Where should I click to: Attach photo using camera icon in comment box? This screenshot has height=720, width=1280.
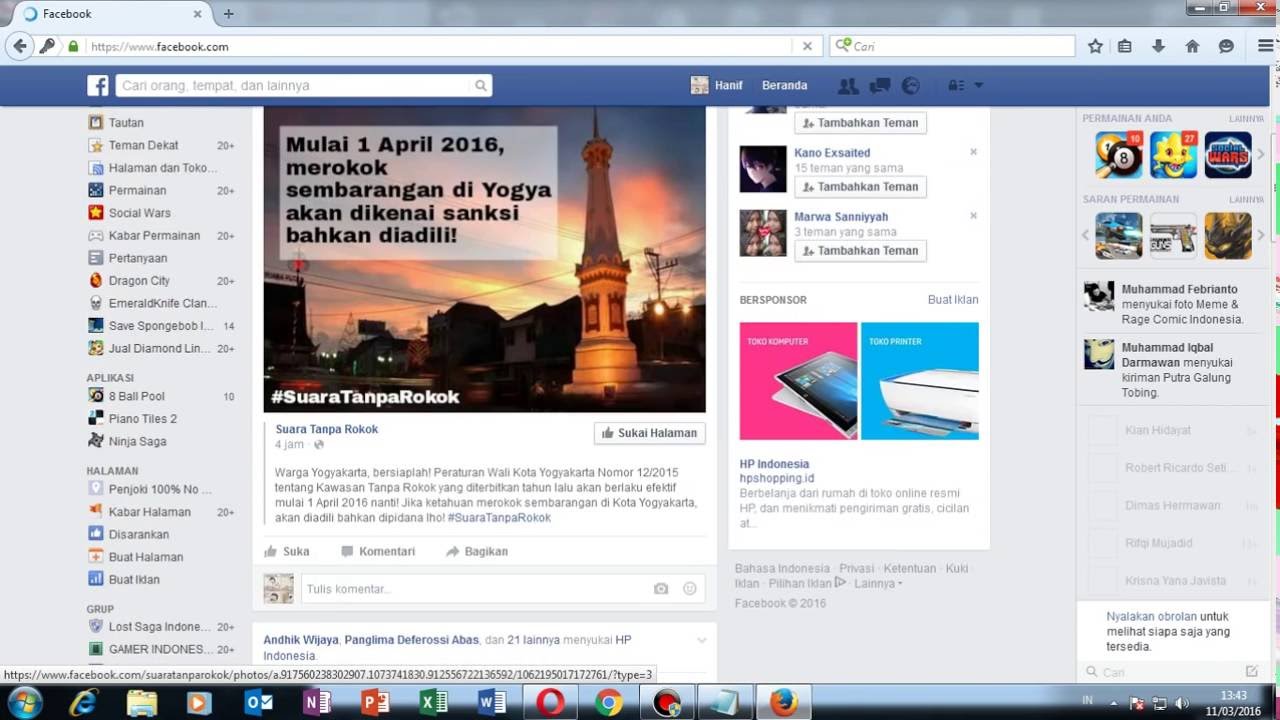[x=661, y=589]
